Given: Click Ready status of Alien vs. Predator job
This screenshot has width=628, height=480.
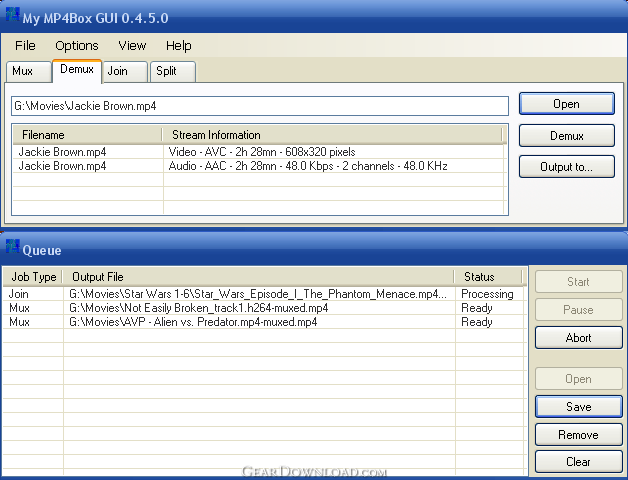Looking at the screenshot, I should 477,322.
